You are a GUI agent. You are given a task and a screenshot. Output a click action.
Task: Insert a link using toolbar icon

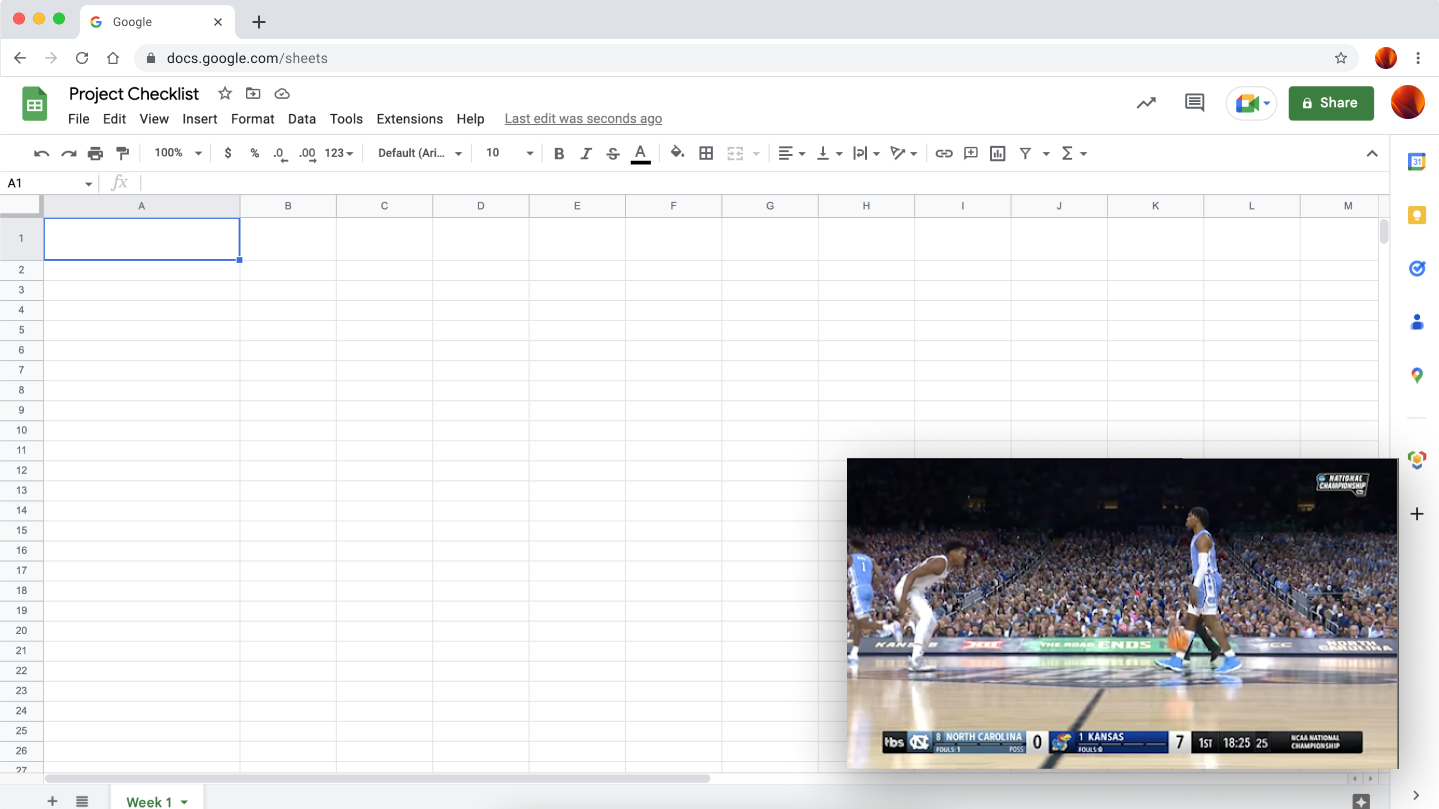943,153
